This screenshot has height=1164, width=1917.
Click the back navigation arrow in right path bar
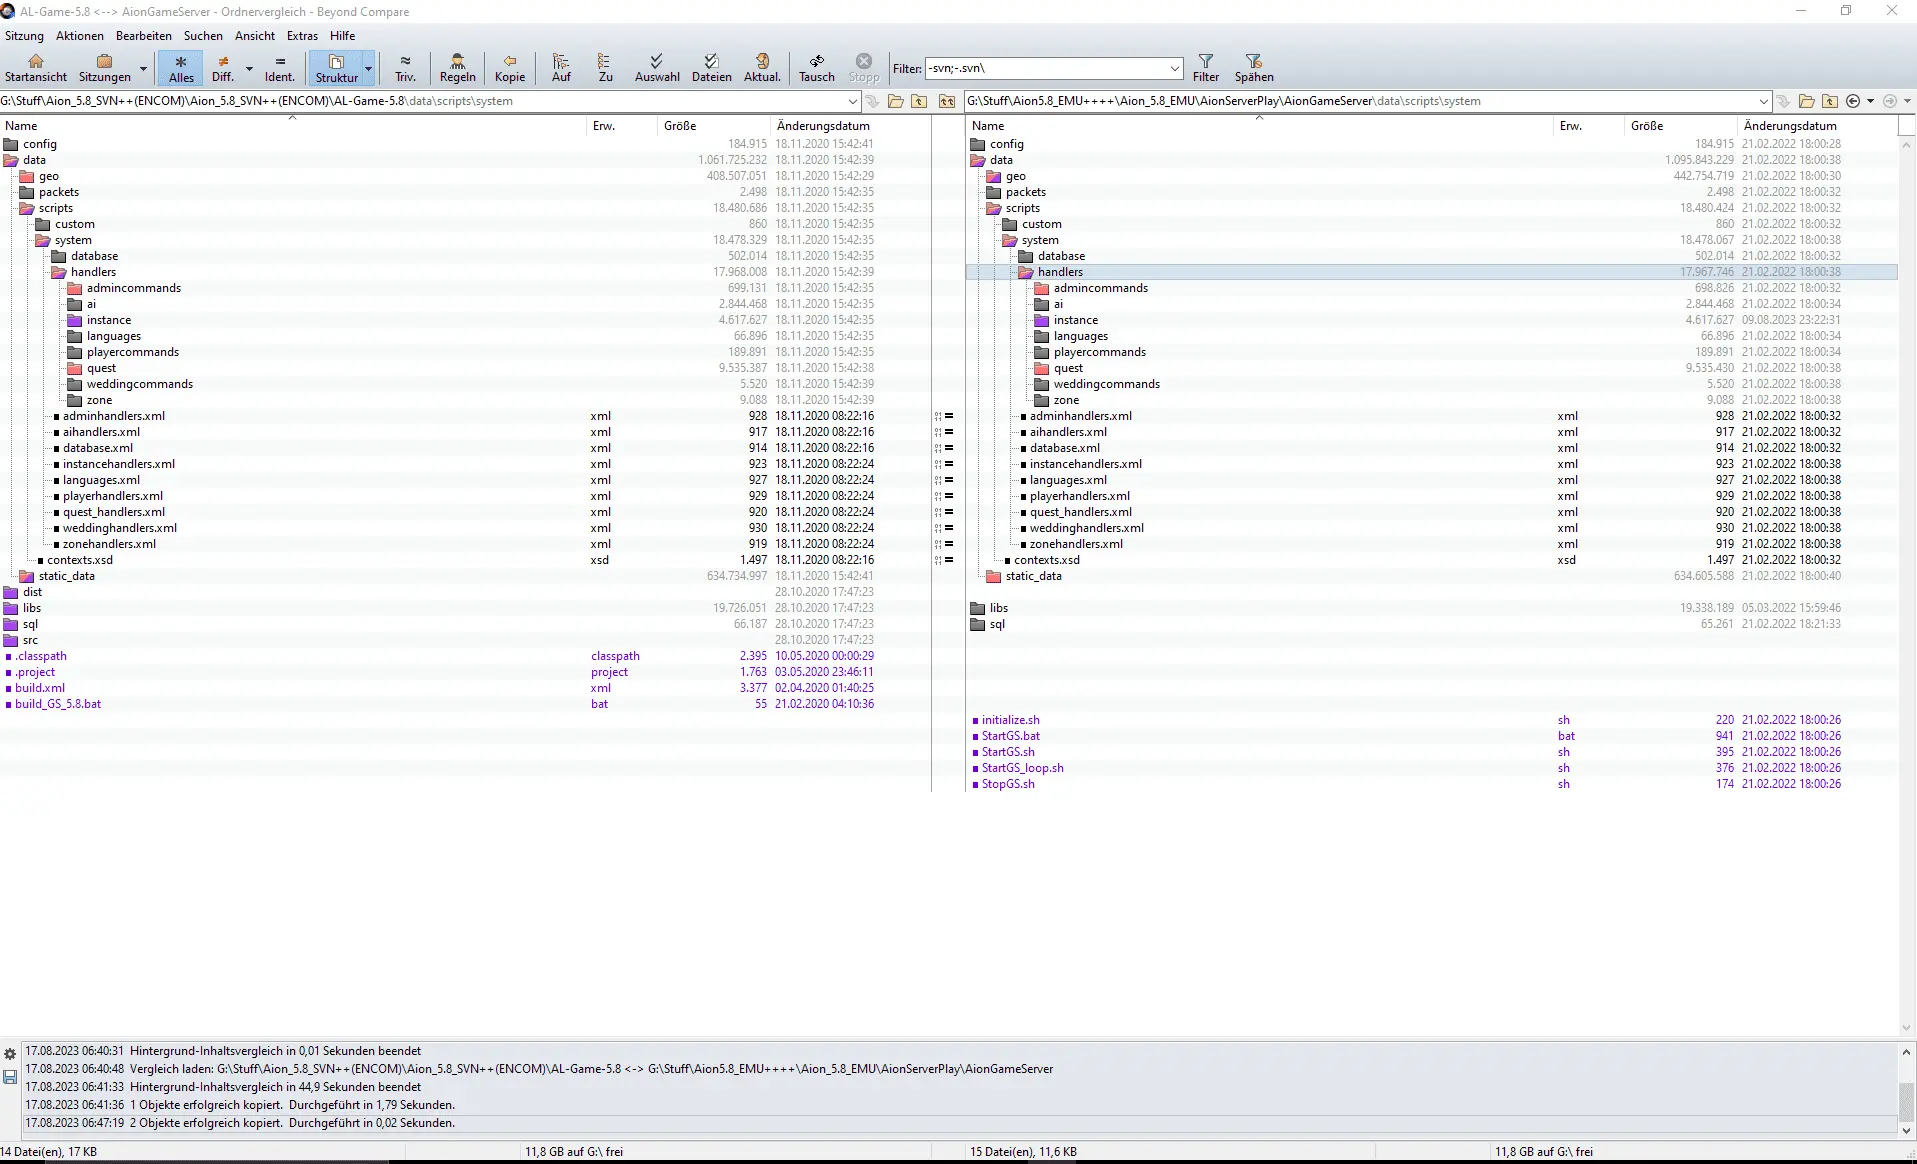coord(1853,101)
